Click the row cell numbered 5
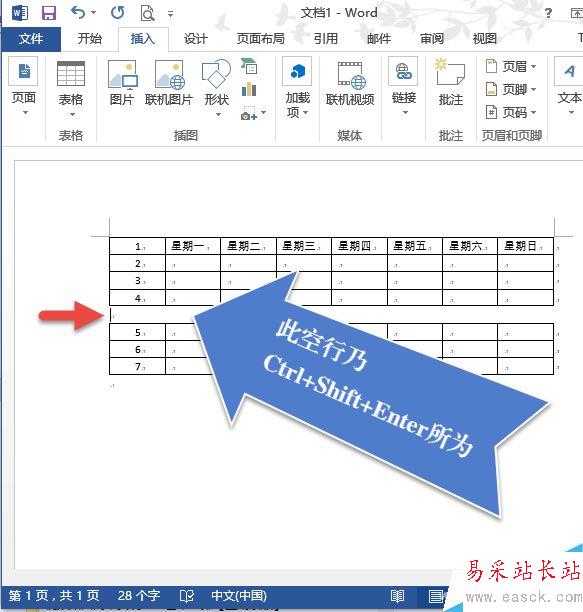The width and height of the screenshot is (583, 612). (137, 332)
